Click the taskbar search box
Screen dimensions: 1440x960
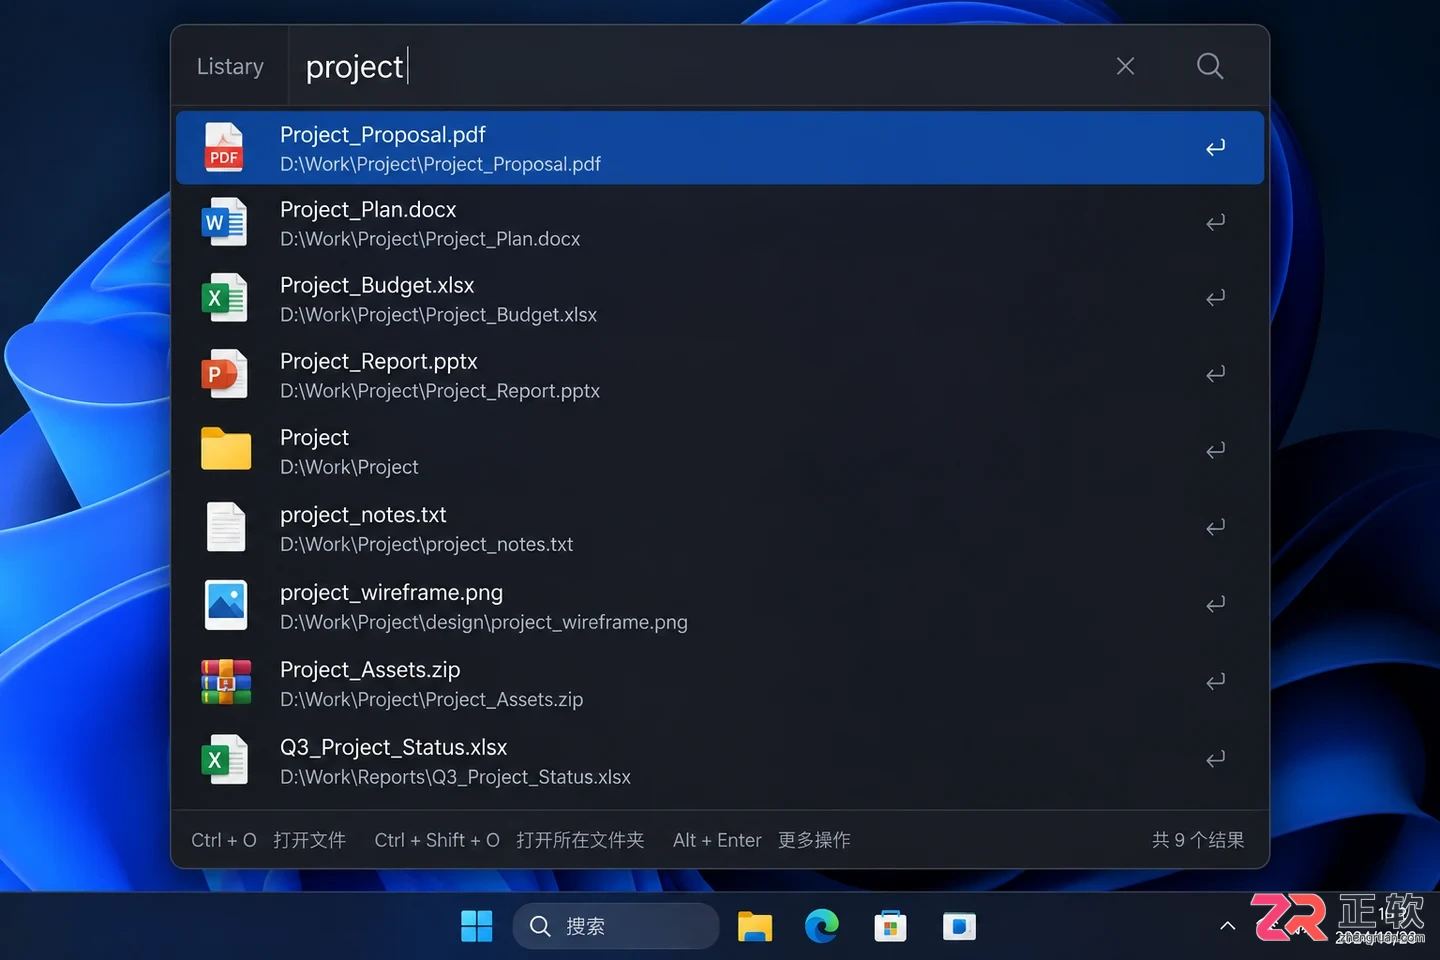(616, 926)
